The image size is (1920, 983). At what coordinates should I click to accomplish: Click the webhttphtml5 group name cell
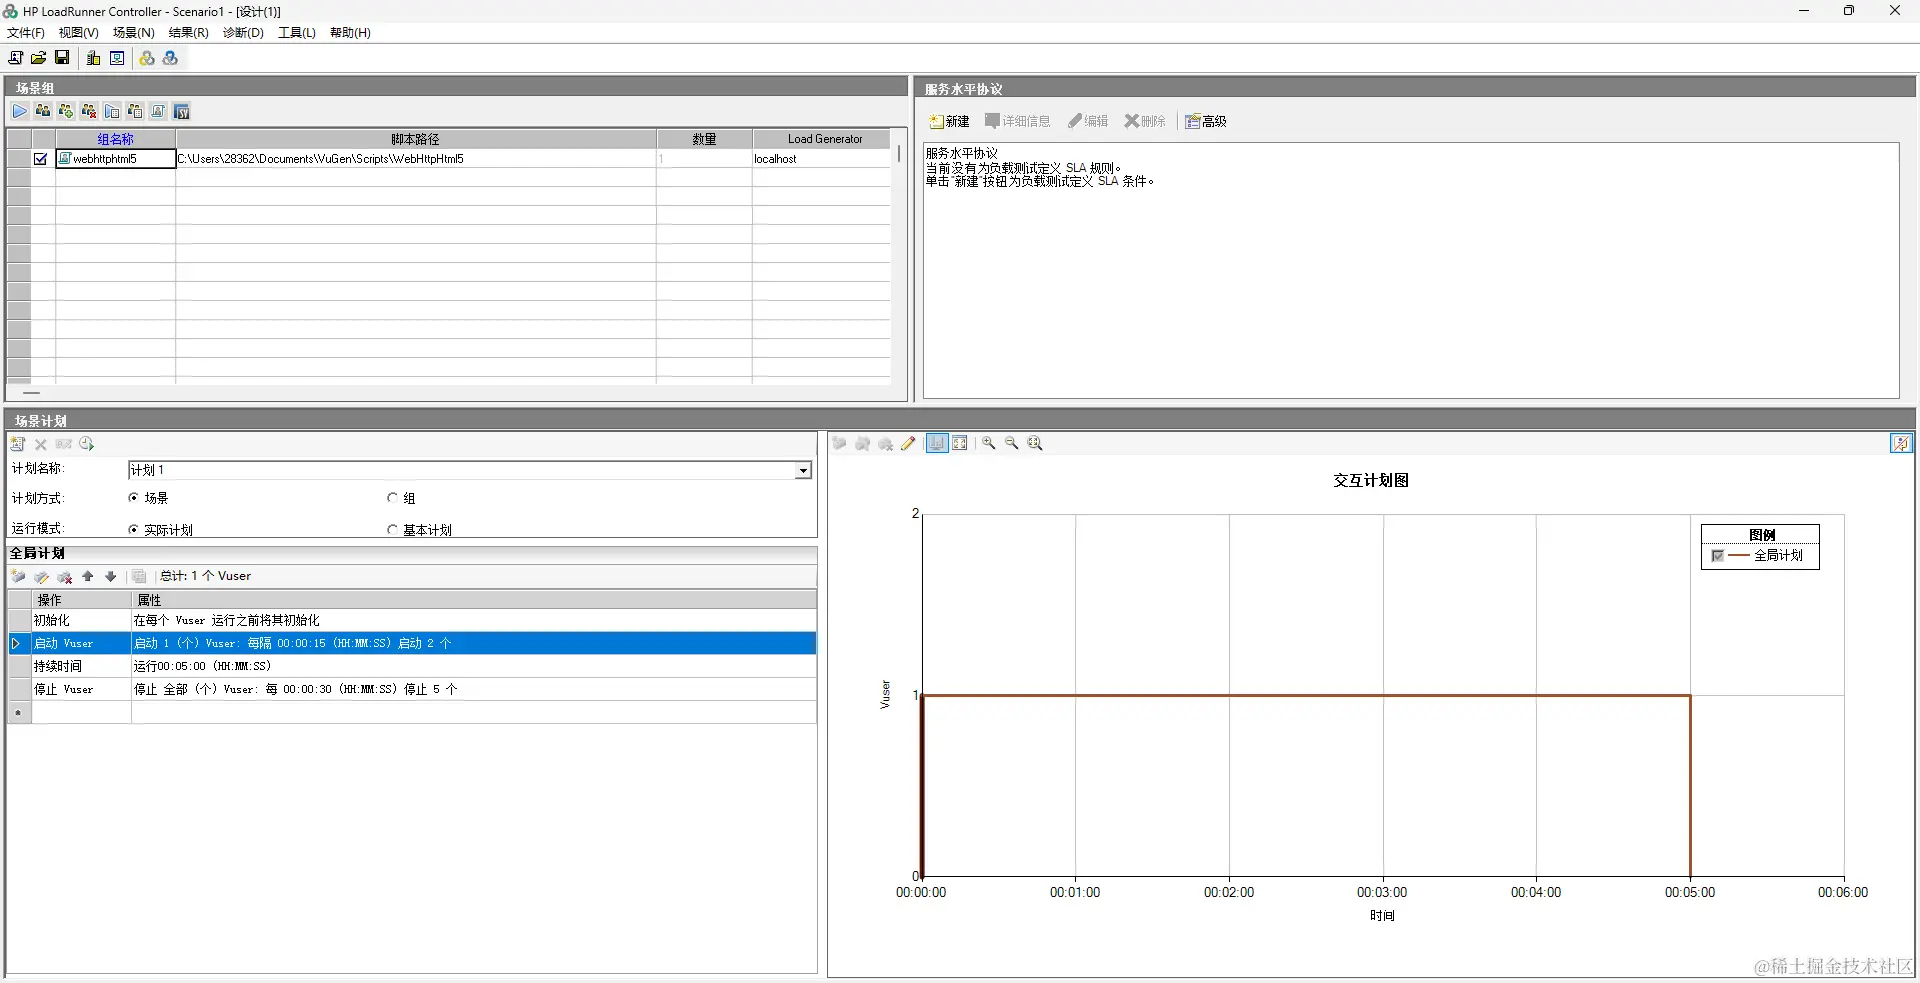pos(116,159)
